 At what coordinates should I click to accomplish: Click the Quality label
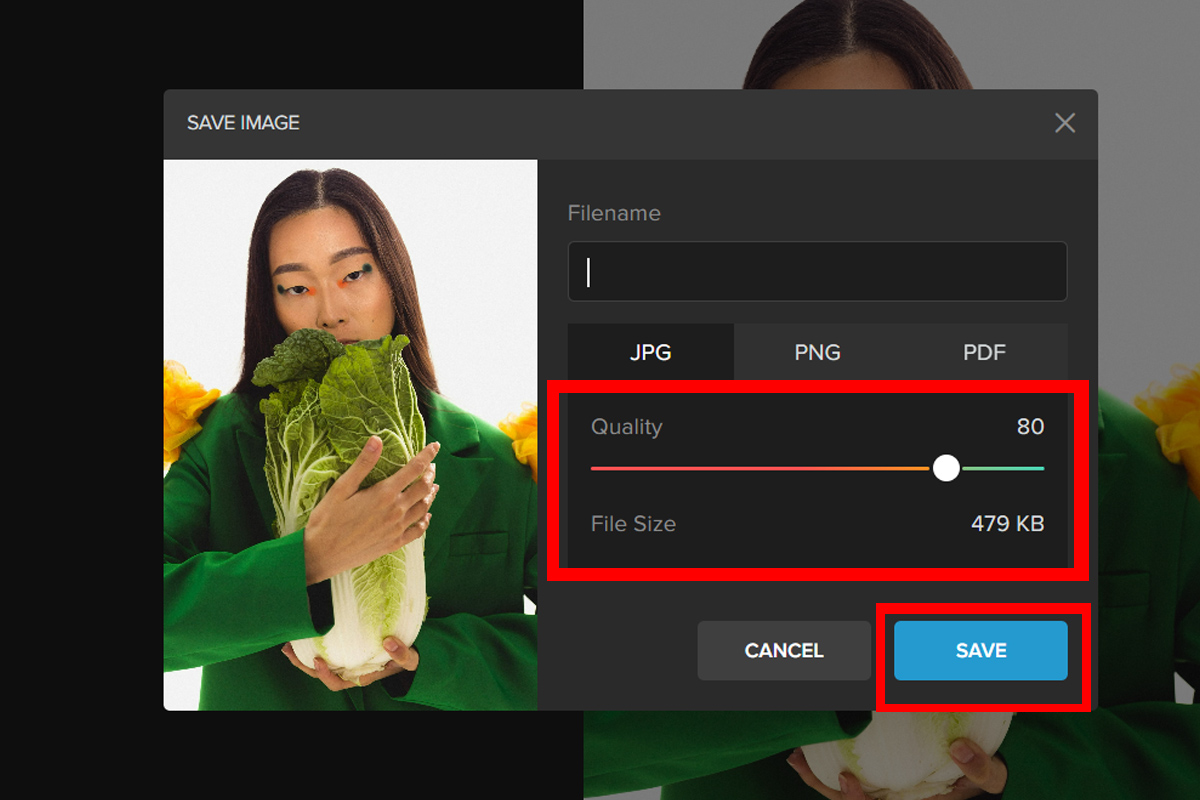(x=626, y=427)
